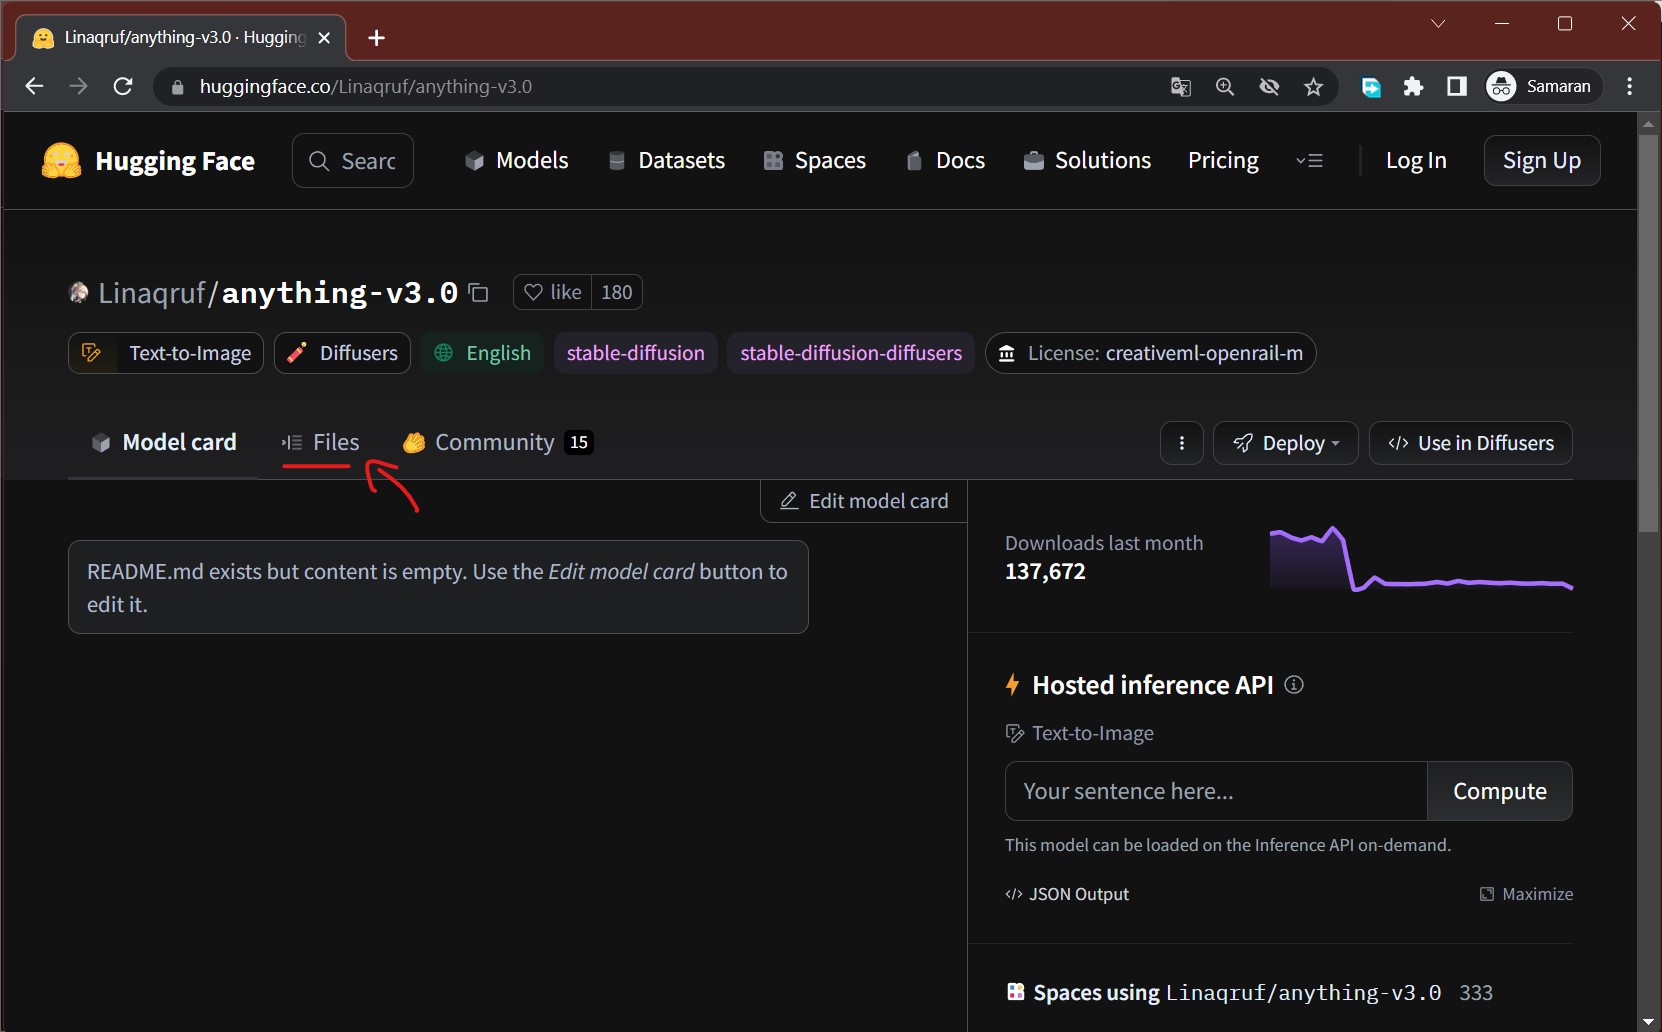Focus the Your sentence here input
Screen dimensions: 1662x1032
pyautogui.click(x=1216, y=791)
